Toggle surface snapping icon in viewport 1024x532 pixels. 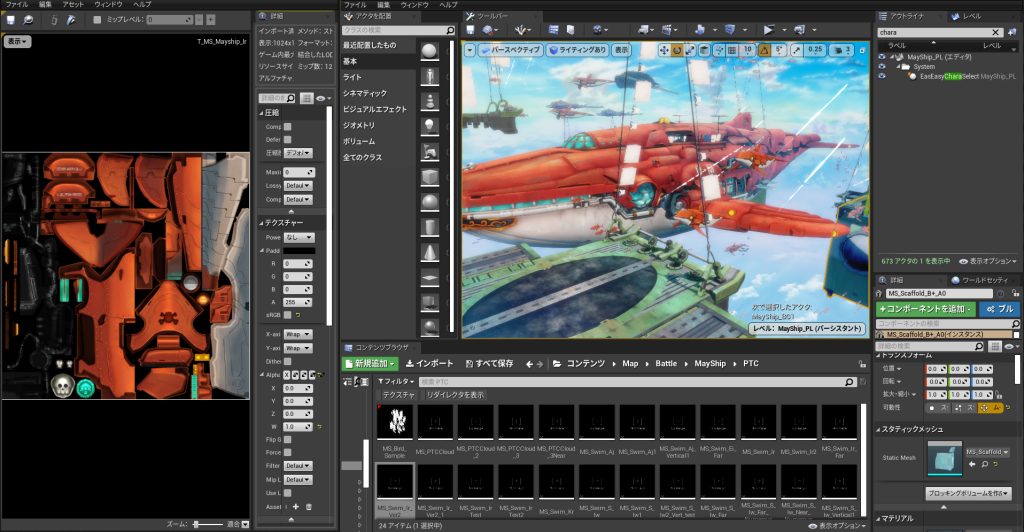pos(719,50)
